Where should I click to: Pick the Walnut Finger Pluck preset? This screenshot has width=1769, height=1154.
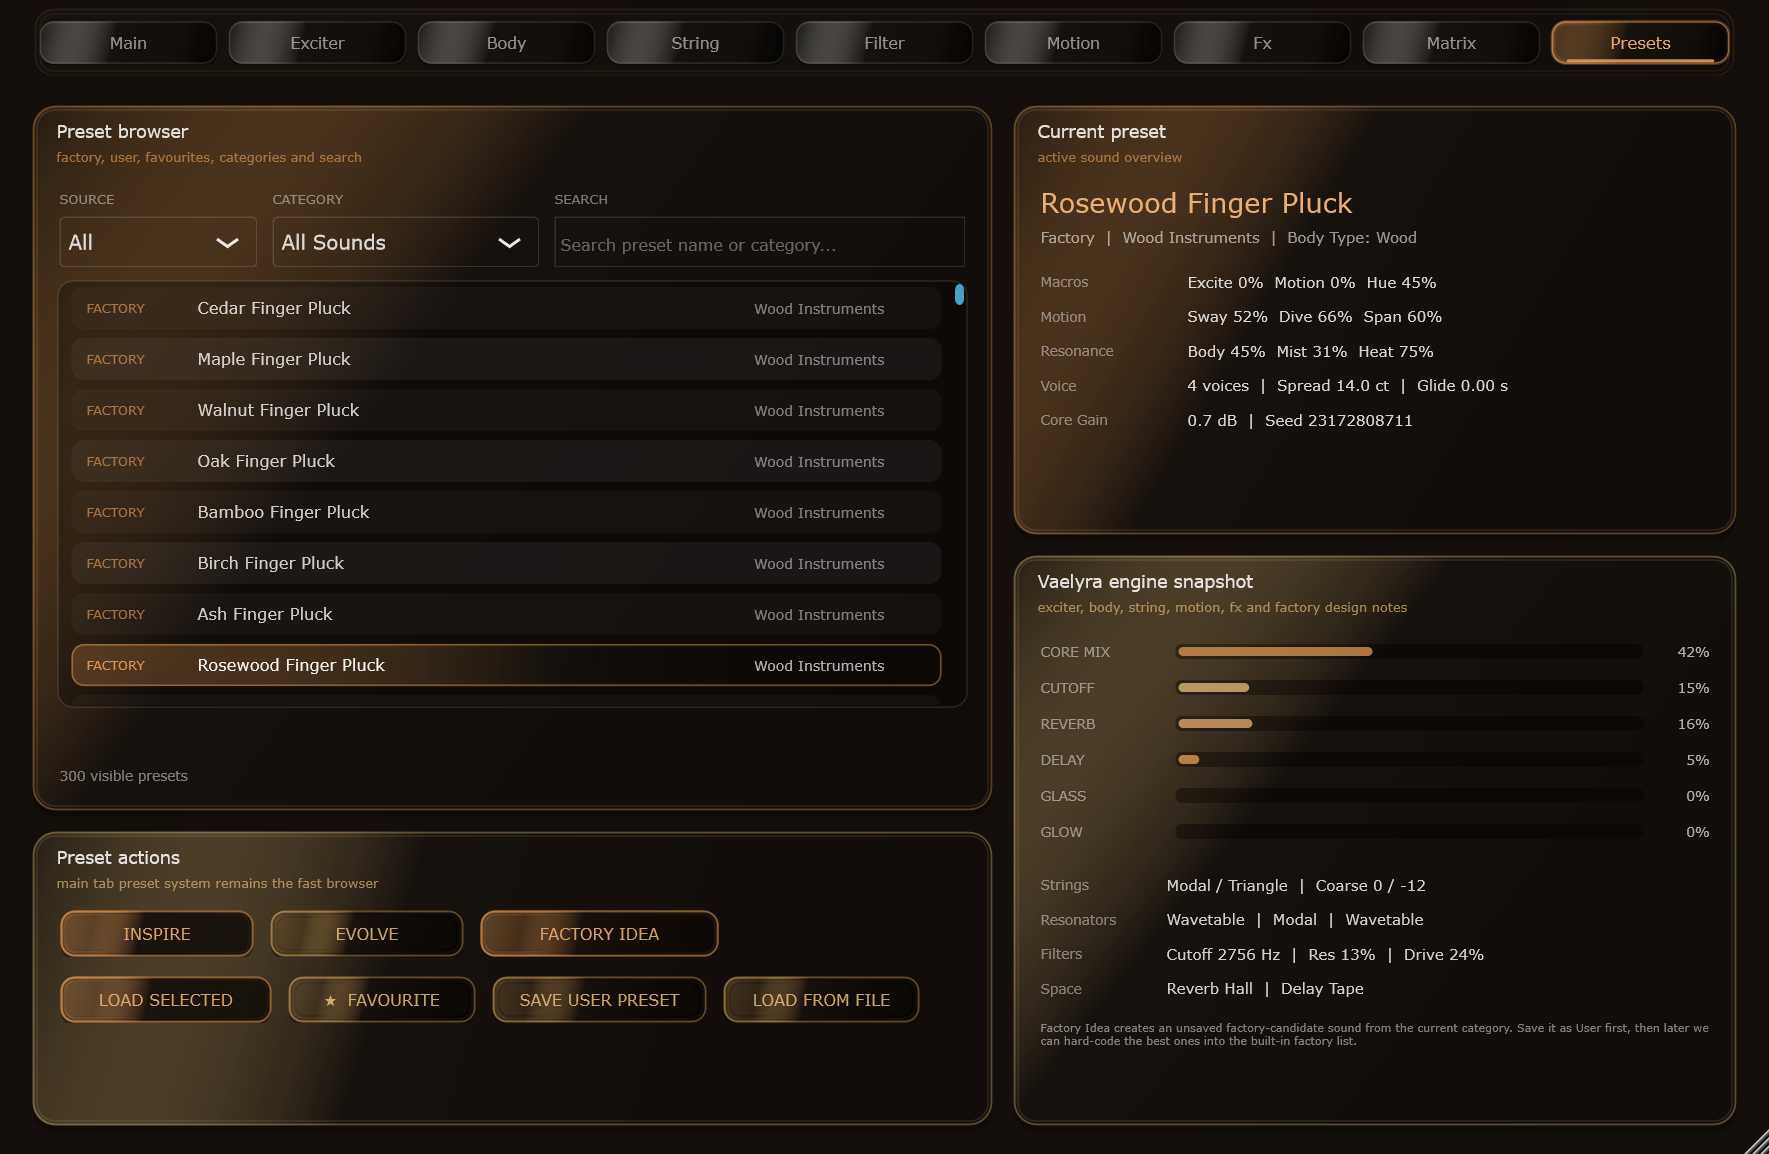(506, 410)
